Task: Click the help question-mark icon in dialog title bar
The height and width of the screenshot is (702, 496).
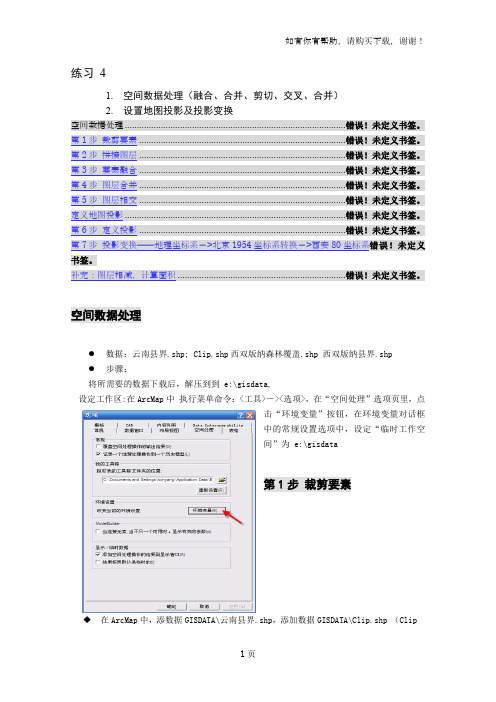Action: point(240,415)
